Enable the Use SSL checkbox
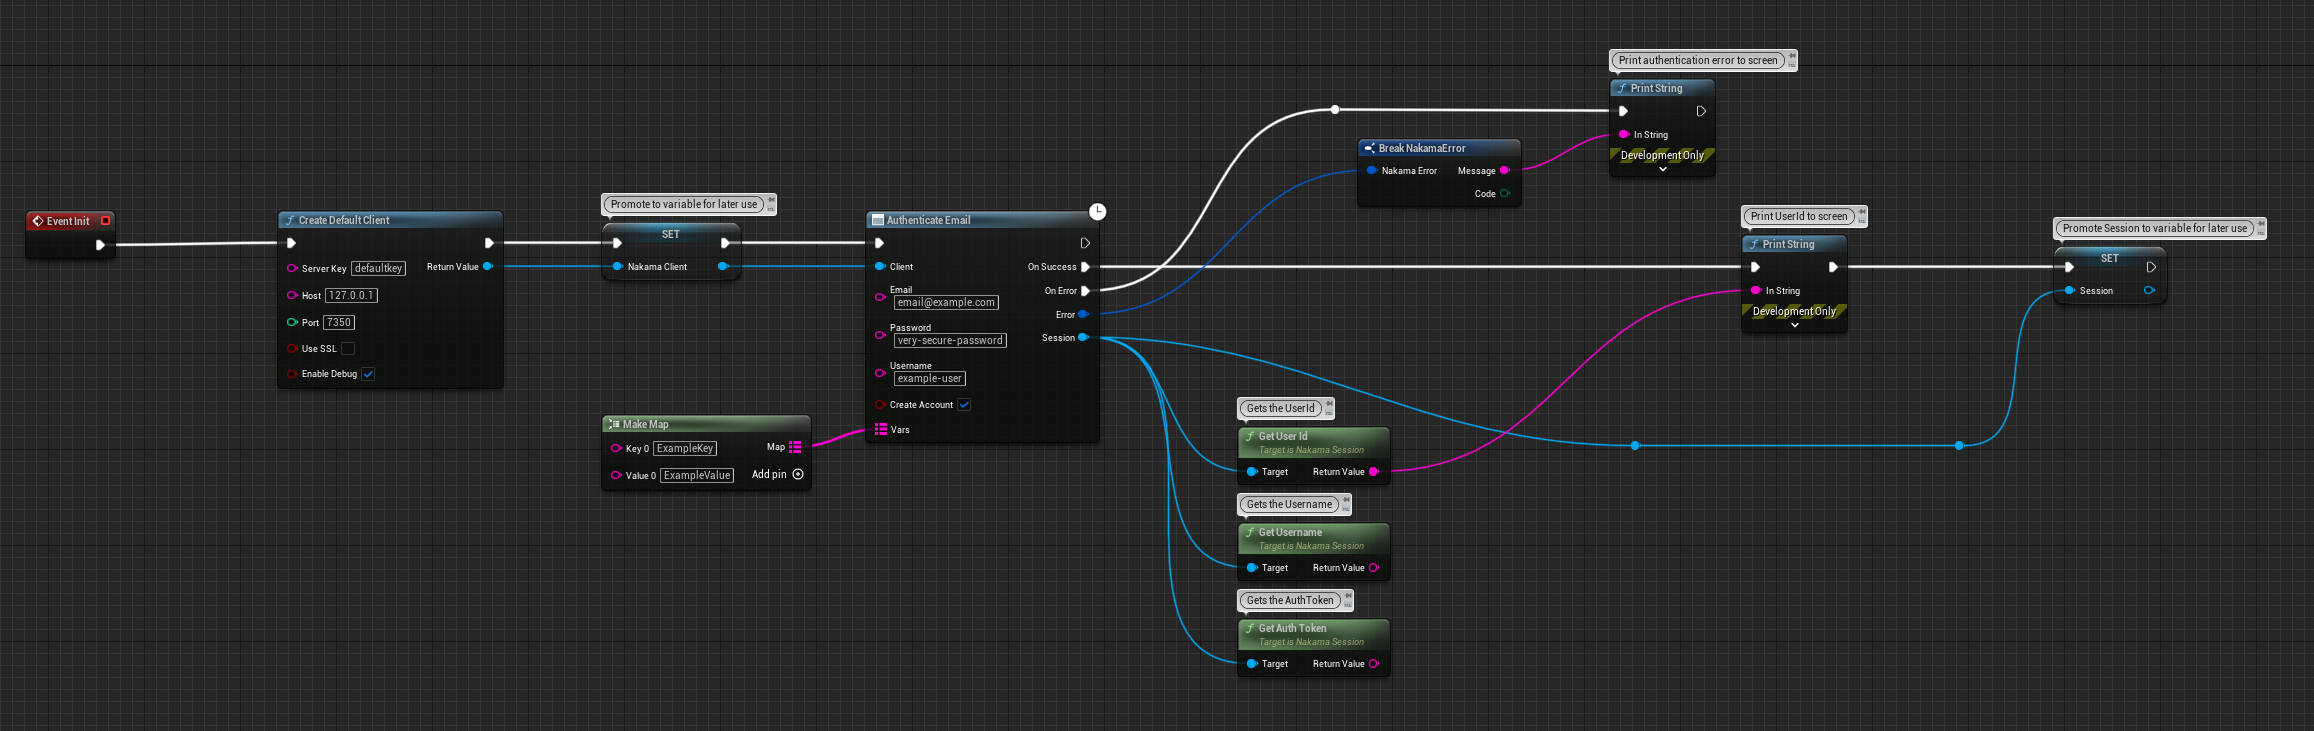The image size is (2314, 731). [348, 349]
